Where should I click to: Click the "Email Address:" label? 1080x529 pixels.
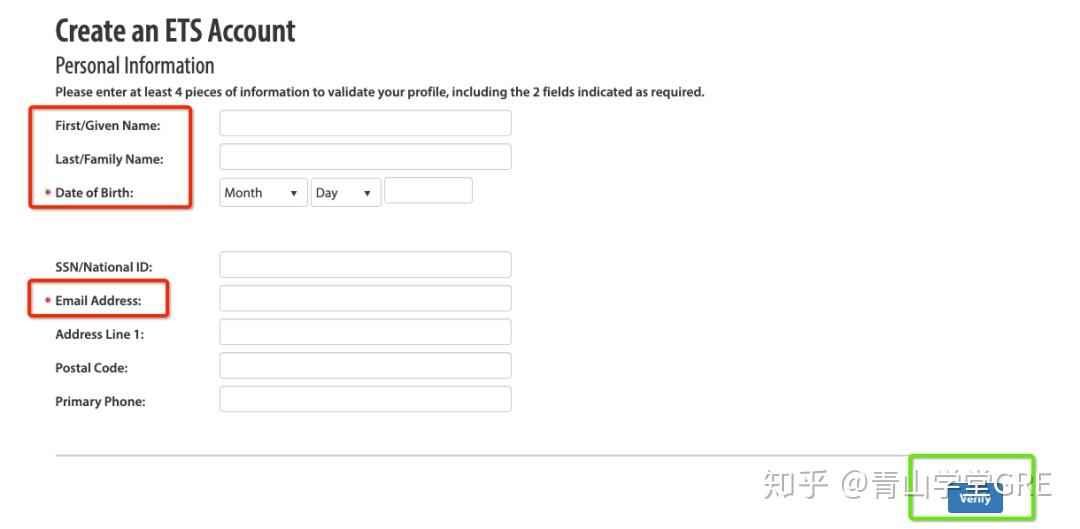coord(98,300)
